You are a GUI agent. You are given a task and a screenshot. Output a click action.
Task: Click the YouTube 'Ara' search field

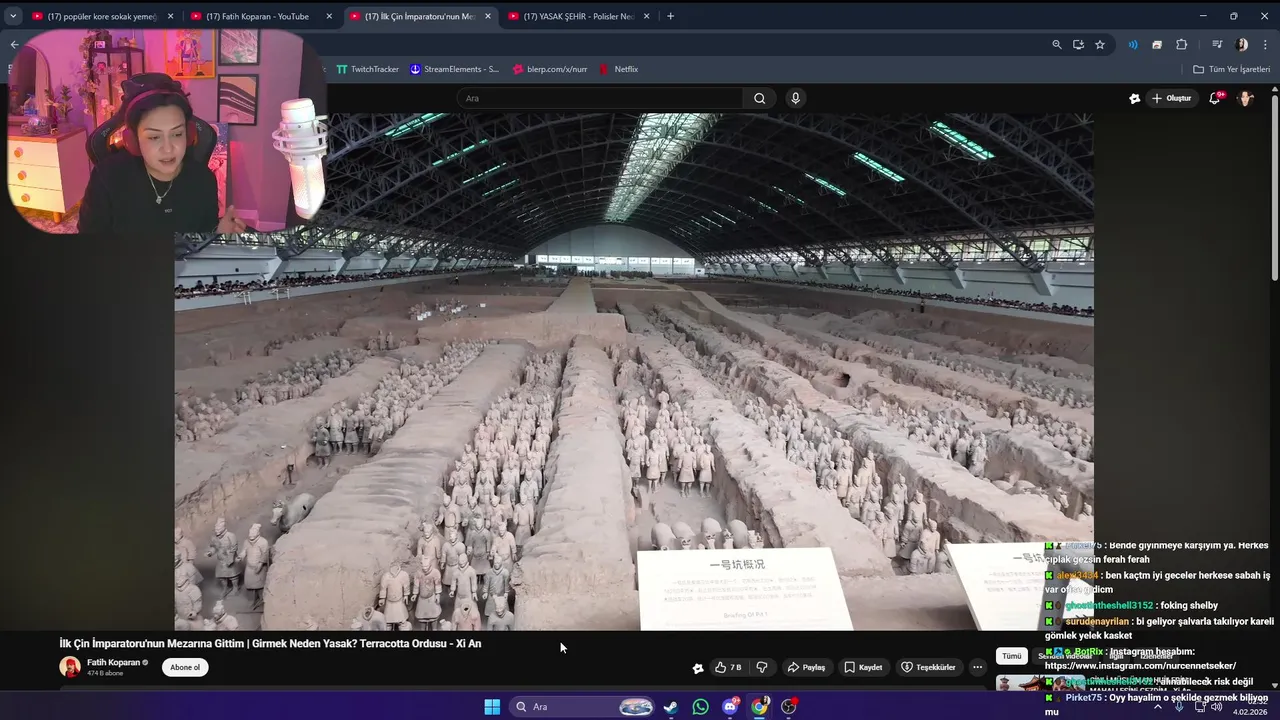pyautogui.click(x=600, y=98)
